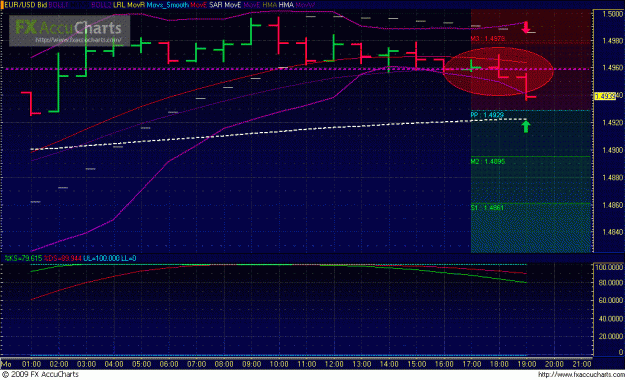Click the 1.4900 price axis value
Image resolution: width=625 pixels, height=380 pixels.
coord(613,150)
